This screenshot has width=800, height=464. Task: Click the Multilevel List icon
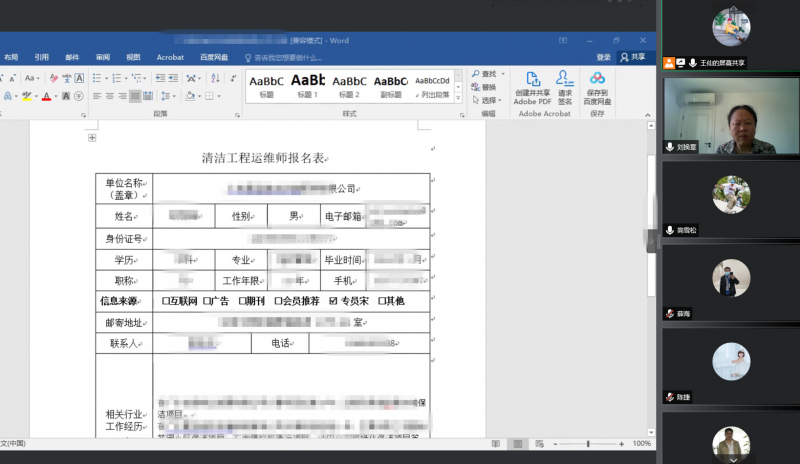click(x=136, y=78)
